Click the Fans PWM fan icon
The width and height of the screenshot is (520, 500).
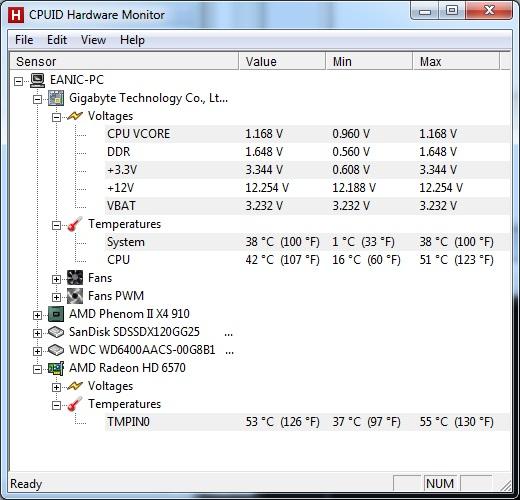tap(75, 296)
